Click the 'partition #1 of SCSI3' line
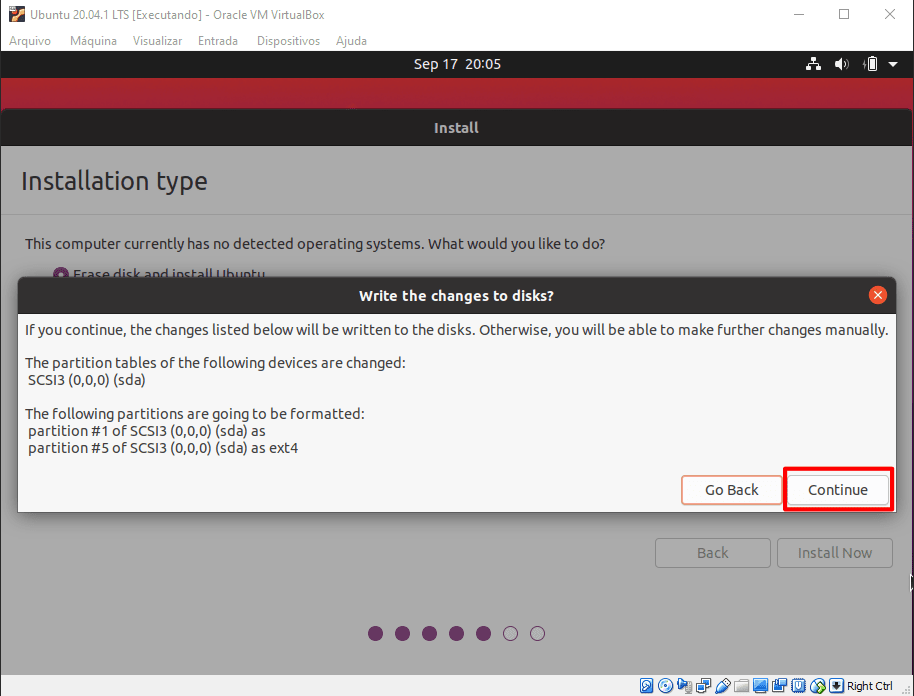Image resolution: width=914 pixels, height=696 pixels. (x=147, y=431)
